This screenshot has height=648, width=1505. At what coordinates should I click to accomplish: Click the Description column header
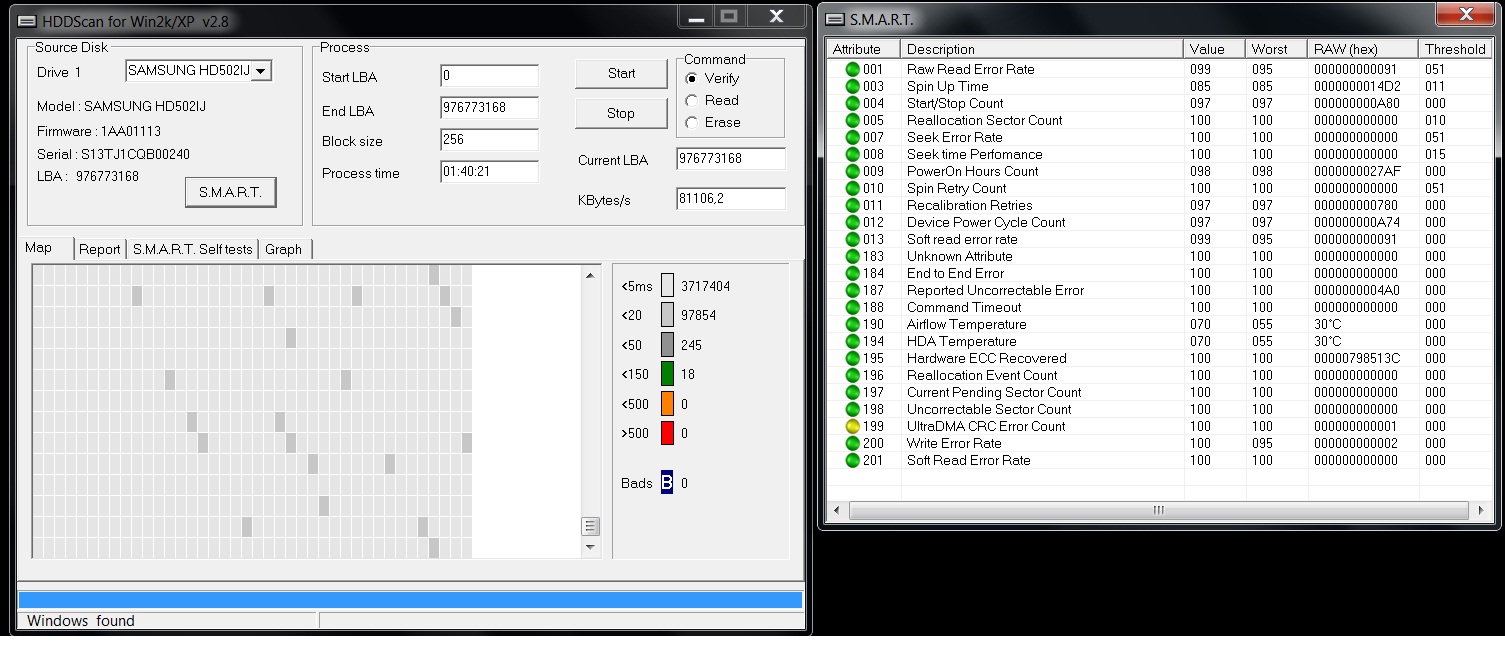tap(1041, 49)
